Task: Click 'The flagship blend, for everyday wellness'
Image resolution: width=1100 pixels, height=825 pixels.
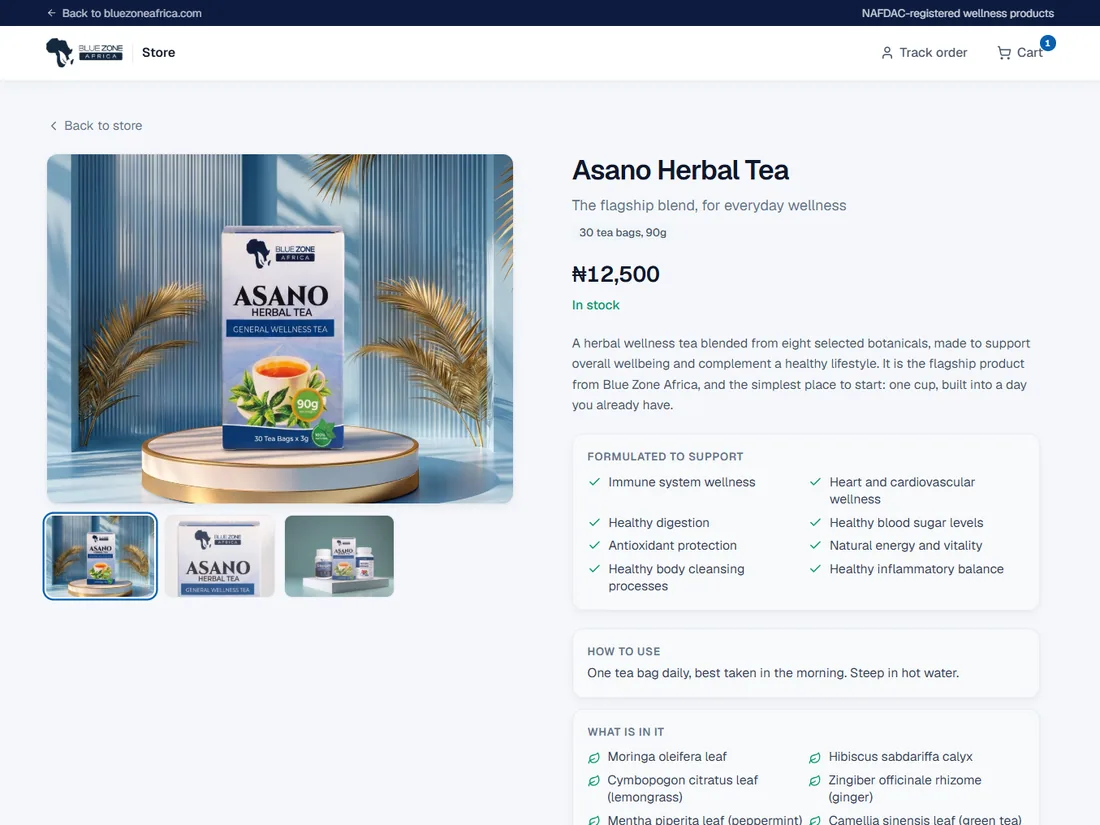Action: click(x=709, y=206)
